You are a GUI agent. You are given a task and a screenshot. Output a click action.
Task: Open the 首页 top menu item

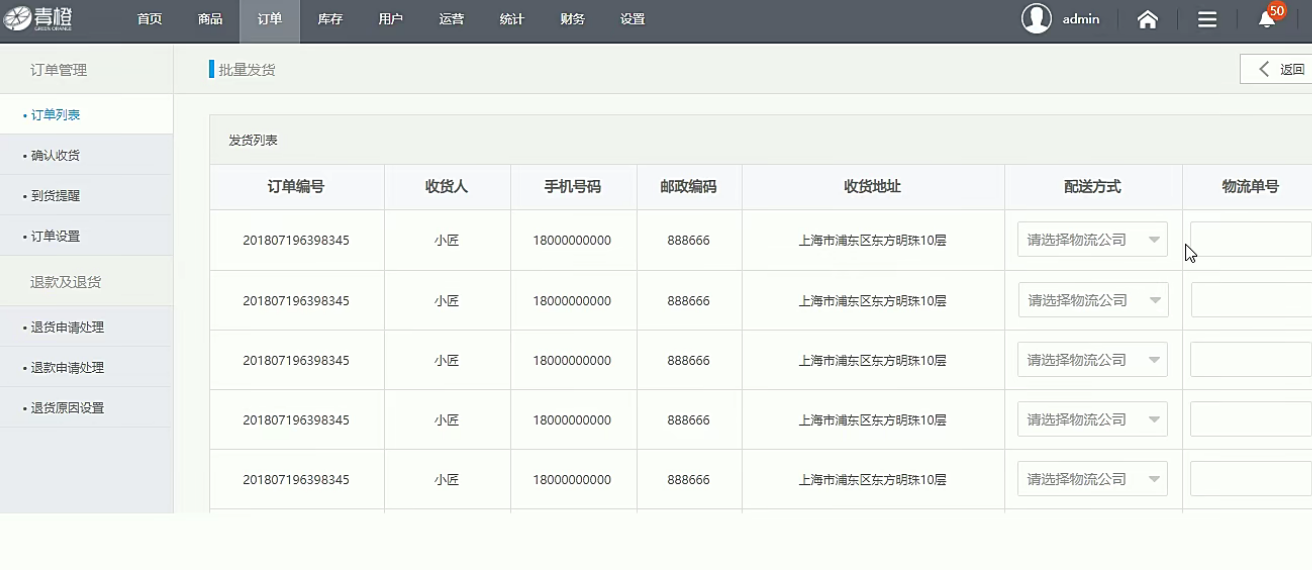click(149, 20)
